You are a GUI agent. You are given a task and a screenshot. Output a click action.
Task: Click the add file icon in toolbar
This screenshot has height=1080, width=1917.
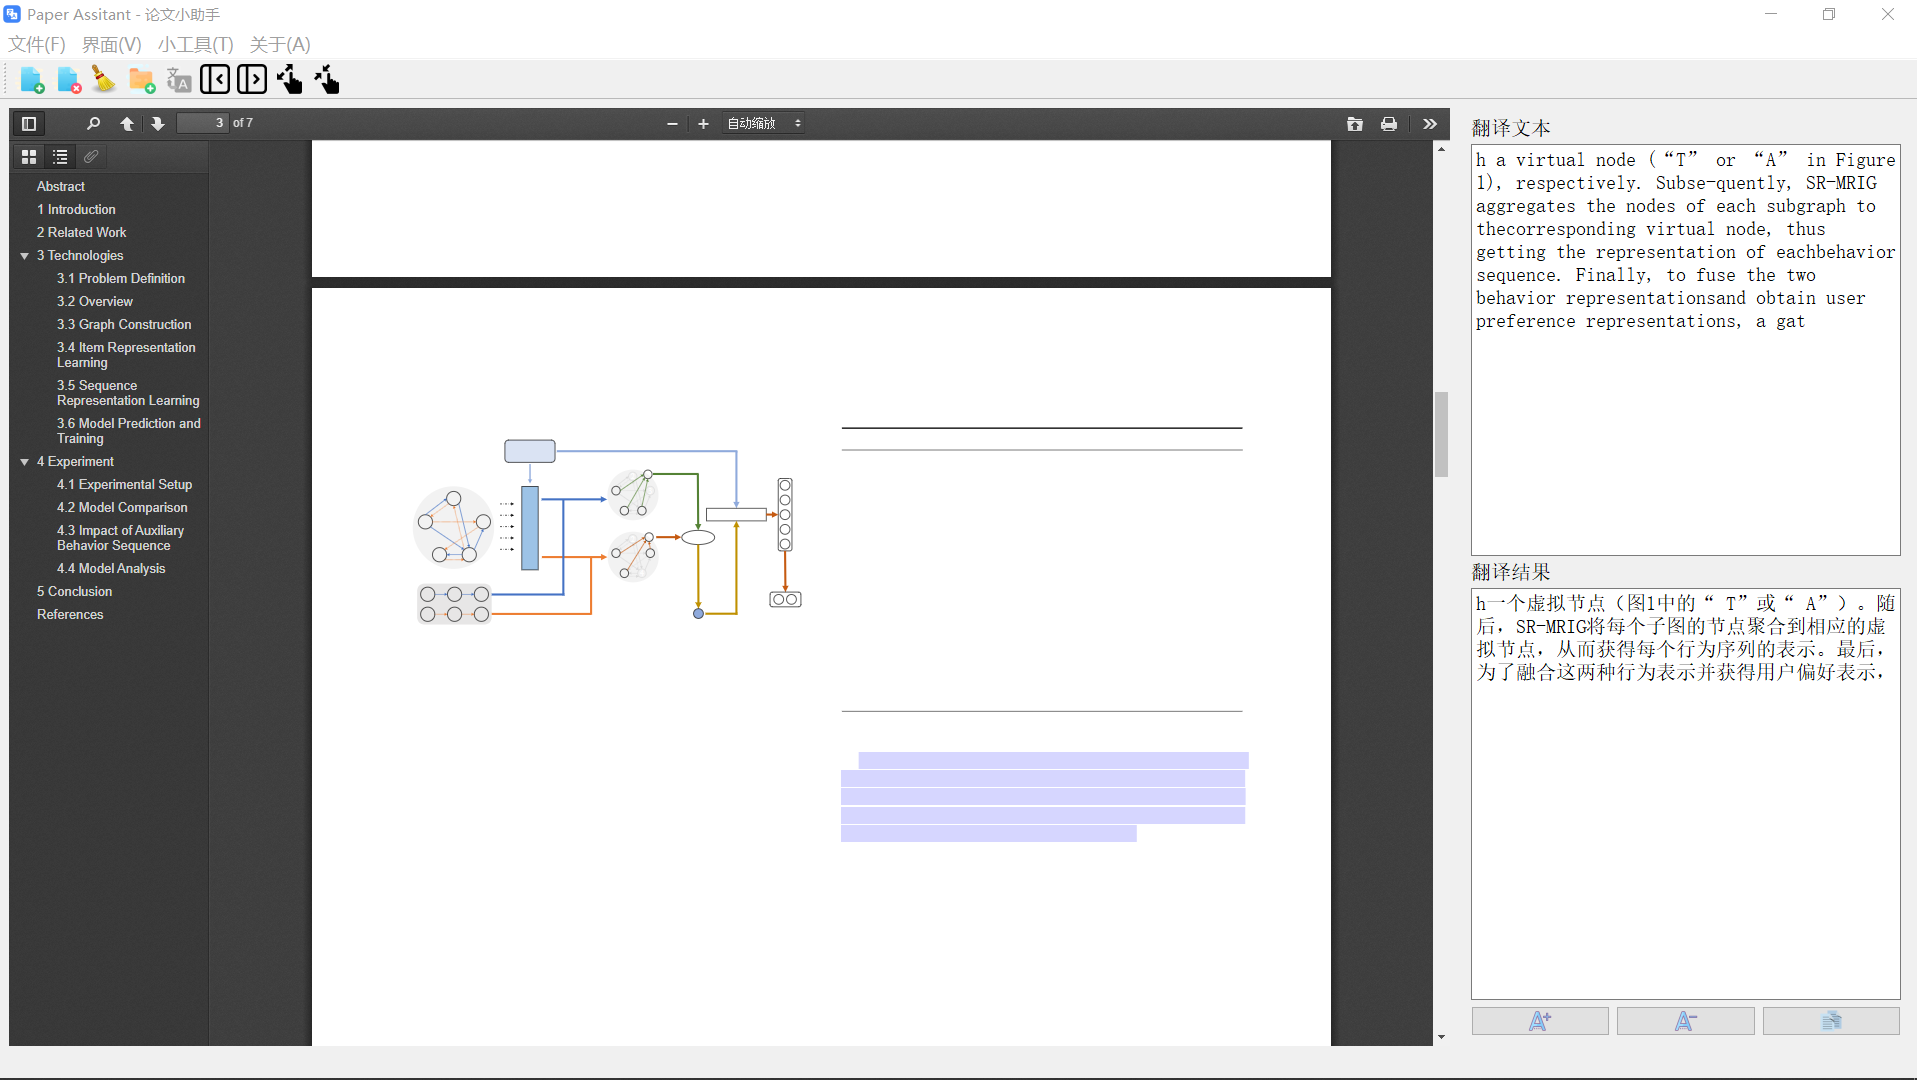[32, 80]
